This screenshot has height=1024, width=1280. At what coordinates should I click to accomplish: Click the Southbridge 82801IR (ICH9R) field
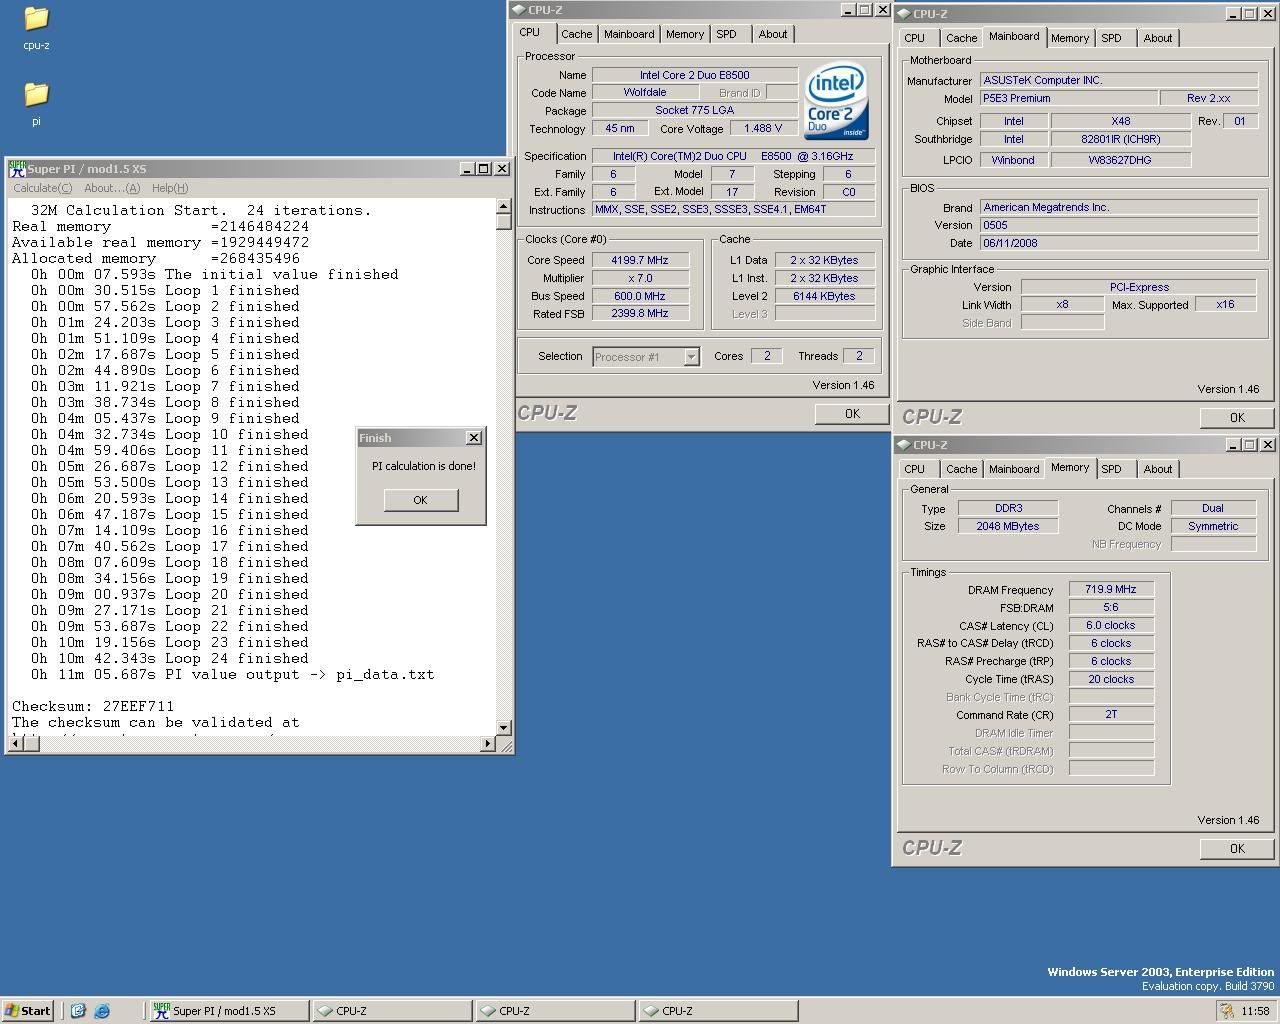1120,140
